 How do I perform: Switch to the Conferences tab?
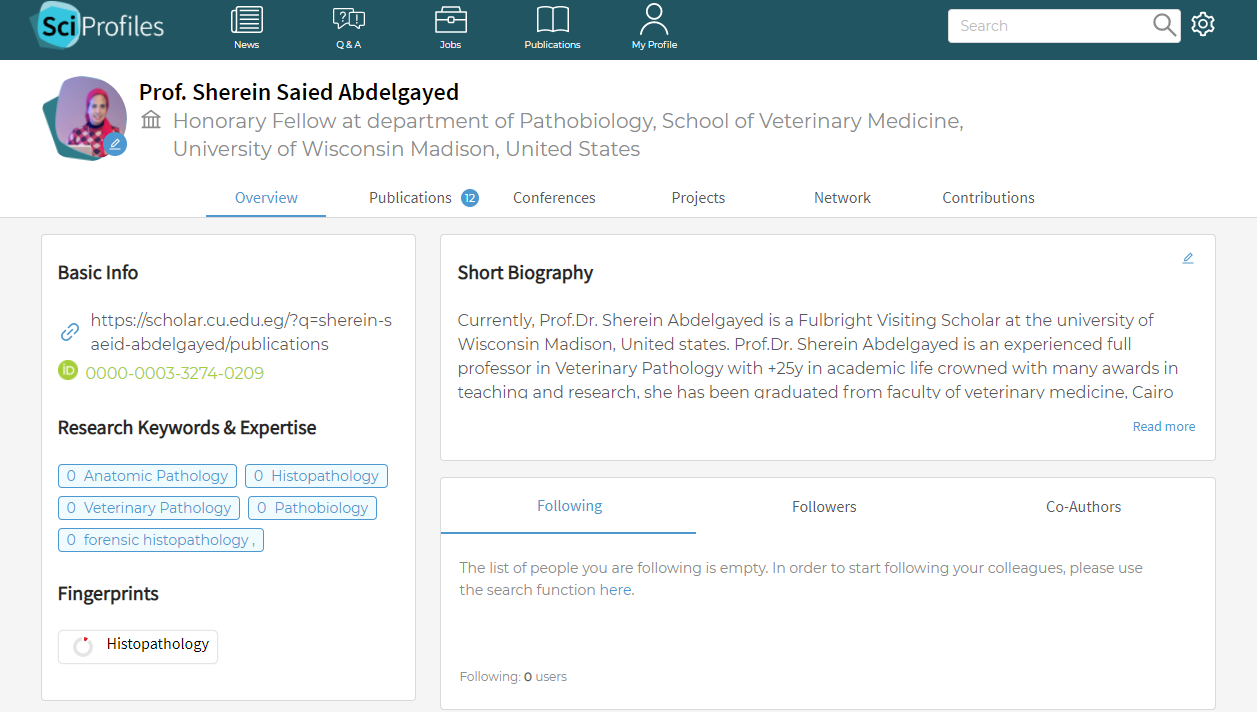click(554, 198)
